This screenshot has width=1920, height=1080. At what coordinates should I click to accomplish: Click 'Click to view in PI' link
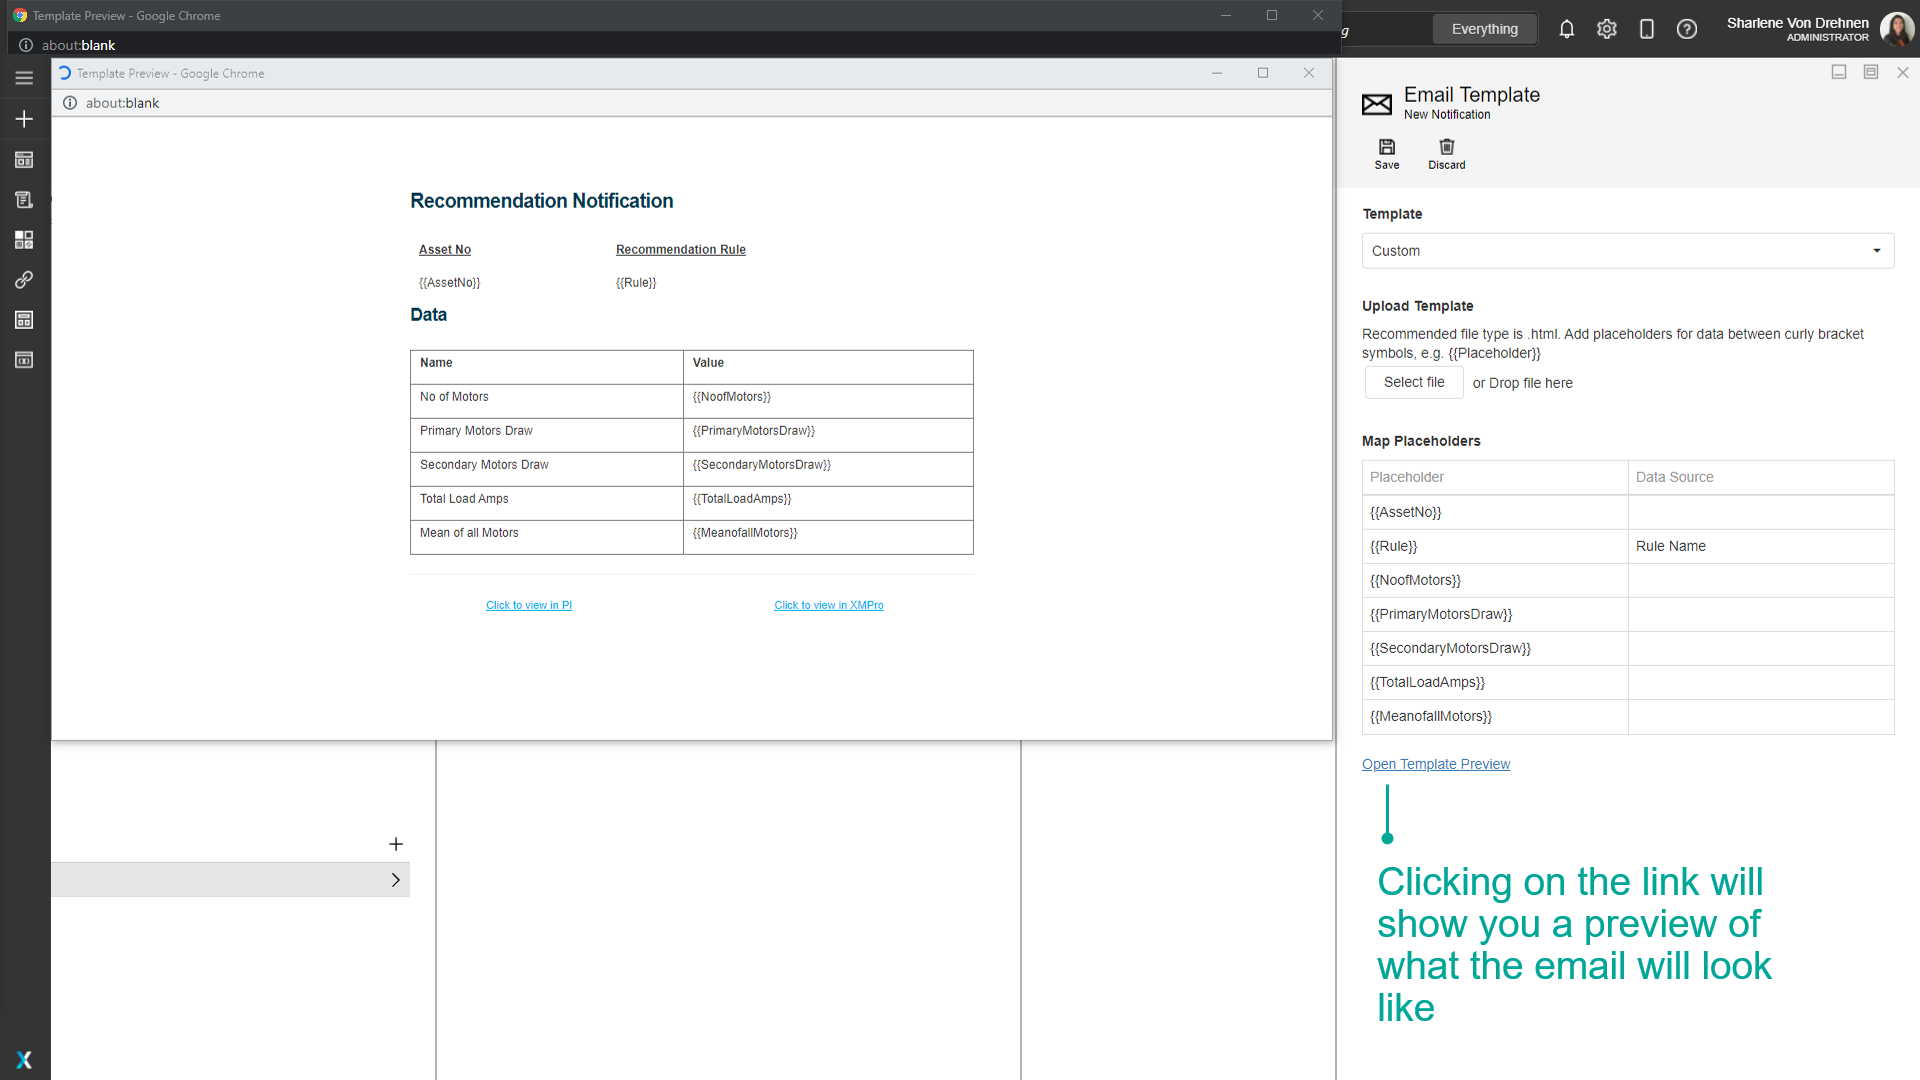[x=528, y=605]
